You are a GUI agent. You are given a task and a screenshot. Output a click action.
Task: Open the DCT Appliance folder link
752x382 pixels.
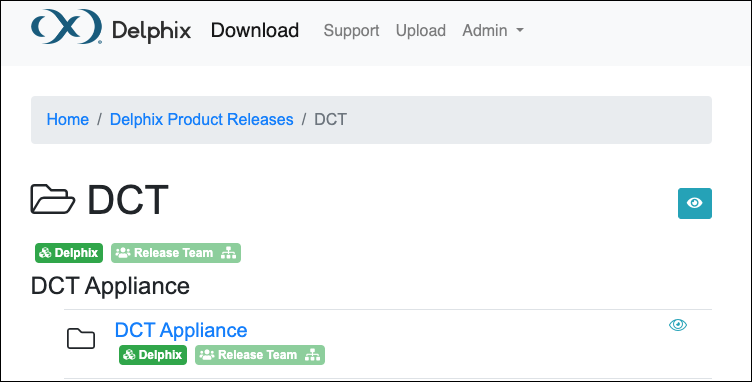pos(181,330)
